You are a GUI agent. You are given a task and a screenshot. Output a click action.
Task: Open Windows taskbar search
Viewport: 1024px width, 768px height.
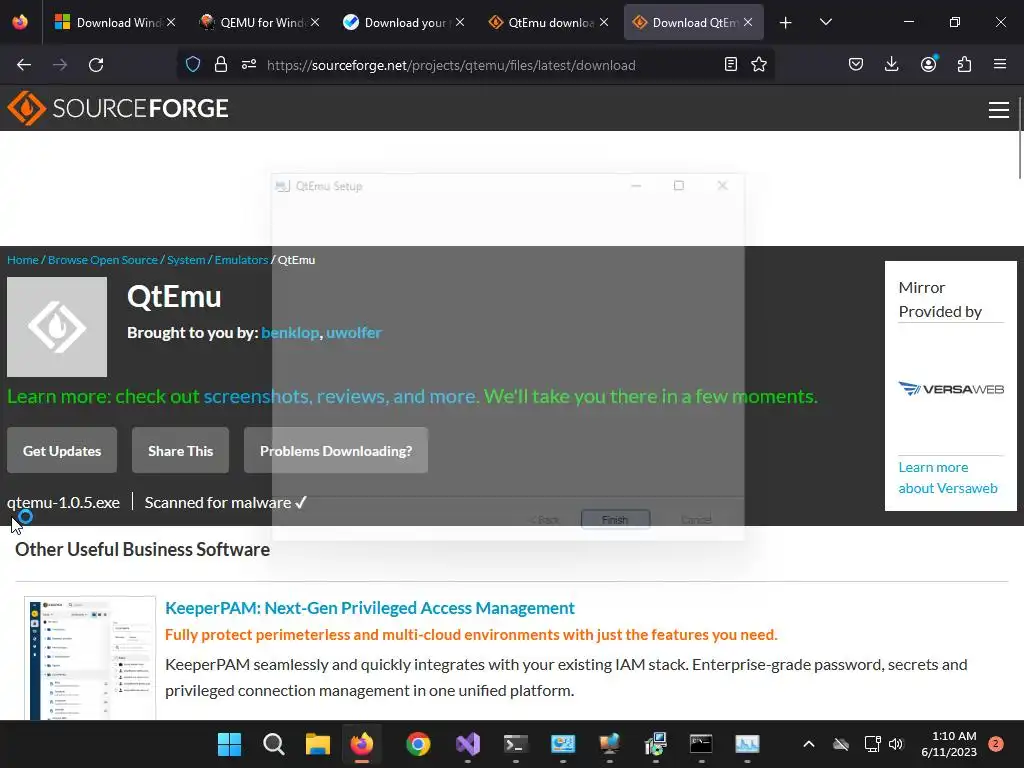point(274,744)
